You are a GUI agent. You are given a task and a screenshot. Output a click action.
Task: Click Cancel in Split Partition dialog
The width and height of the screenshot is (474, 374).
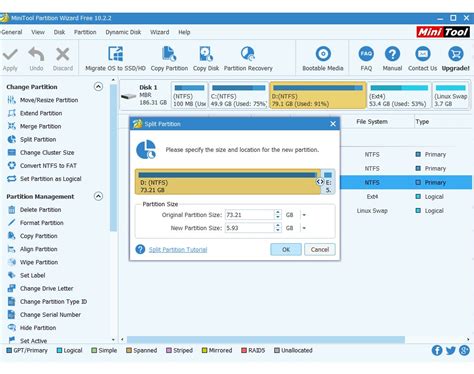320,249
